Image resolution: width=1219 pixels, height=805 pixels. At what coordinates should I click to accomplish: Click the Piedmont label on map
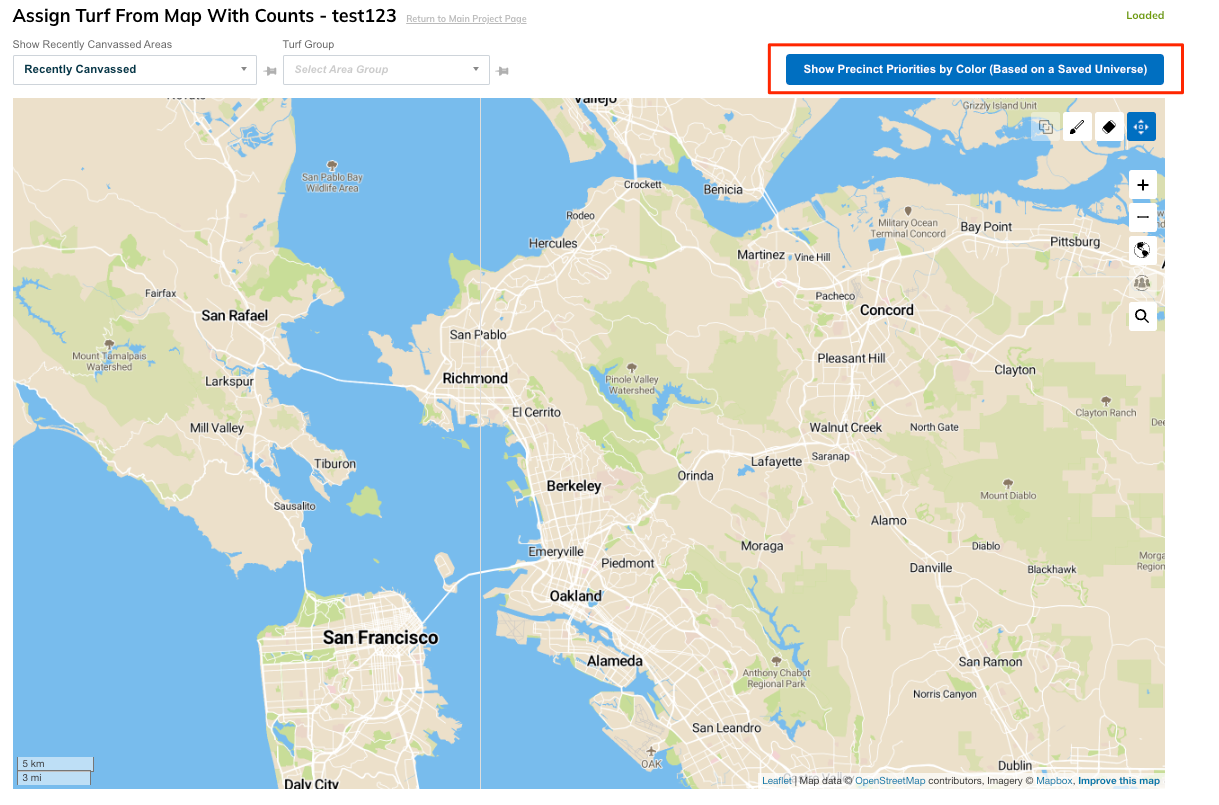pyautogui.click(x=628, y=563)
